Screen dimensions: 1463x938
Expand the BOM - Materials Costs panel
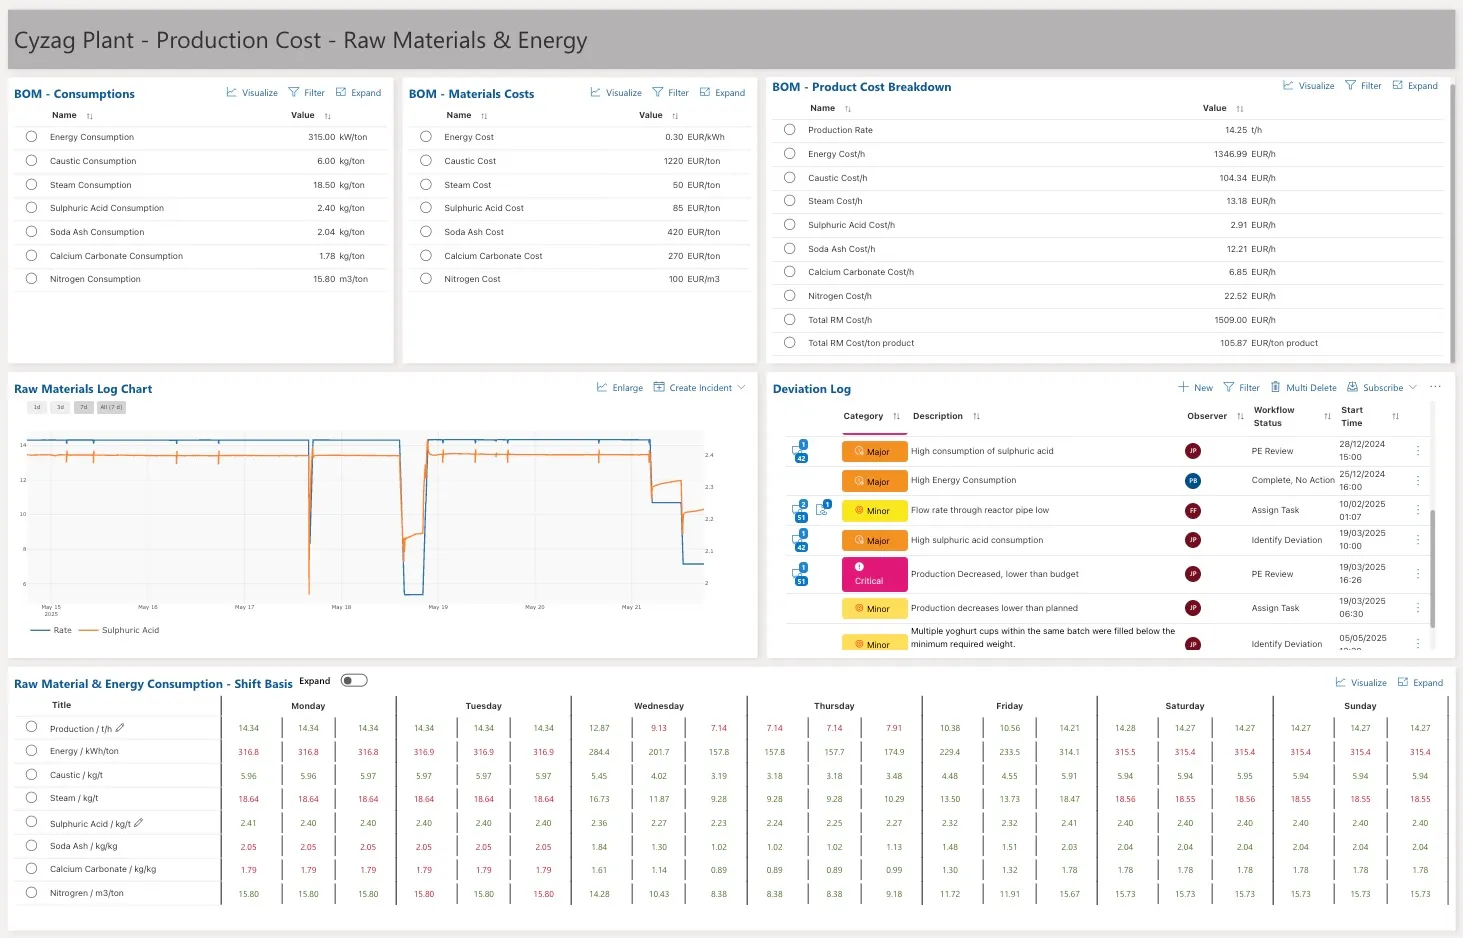(722, 93)
